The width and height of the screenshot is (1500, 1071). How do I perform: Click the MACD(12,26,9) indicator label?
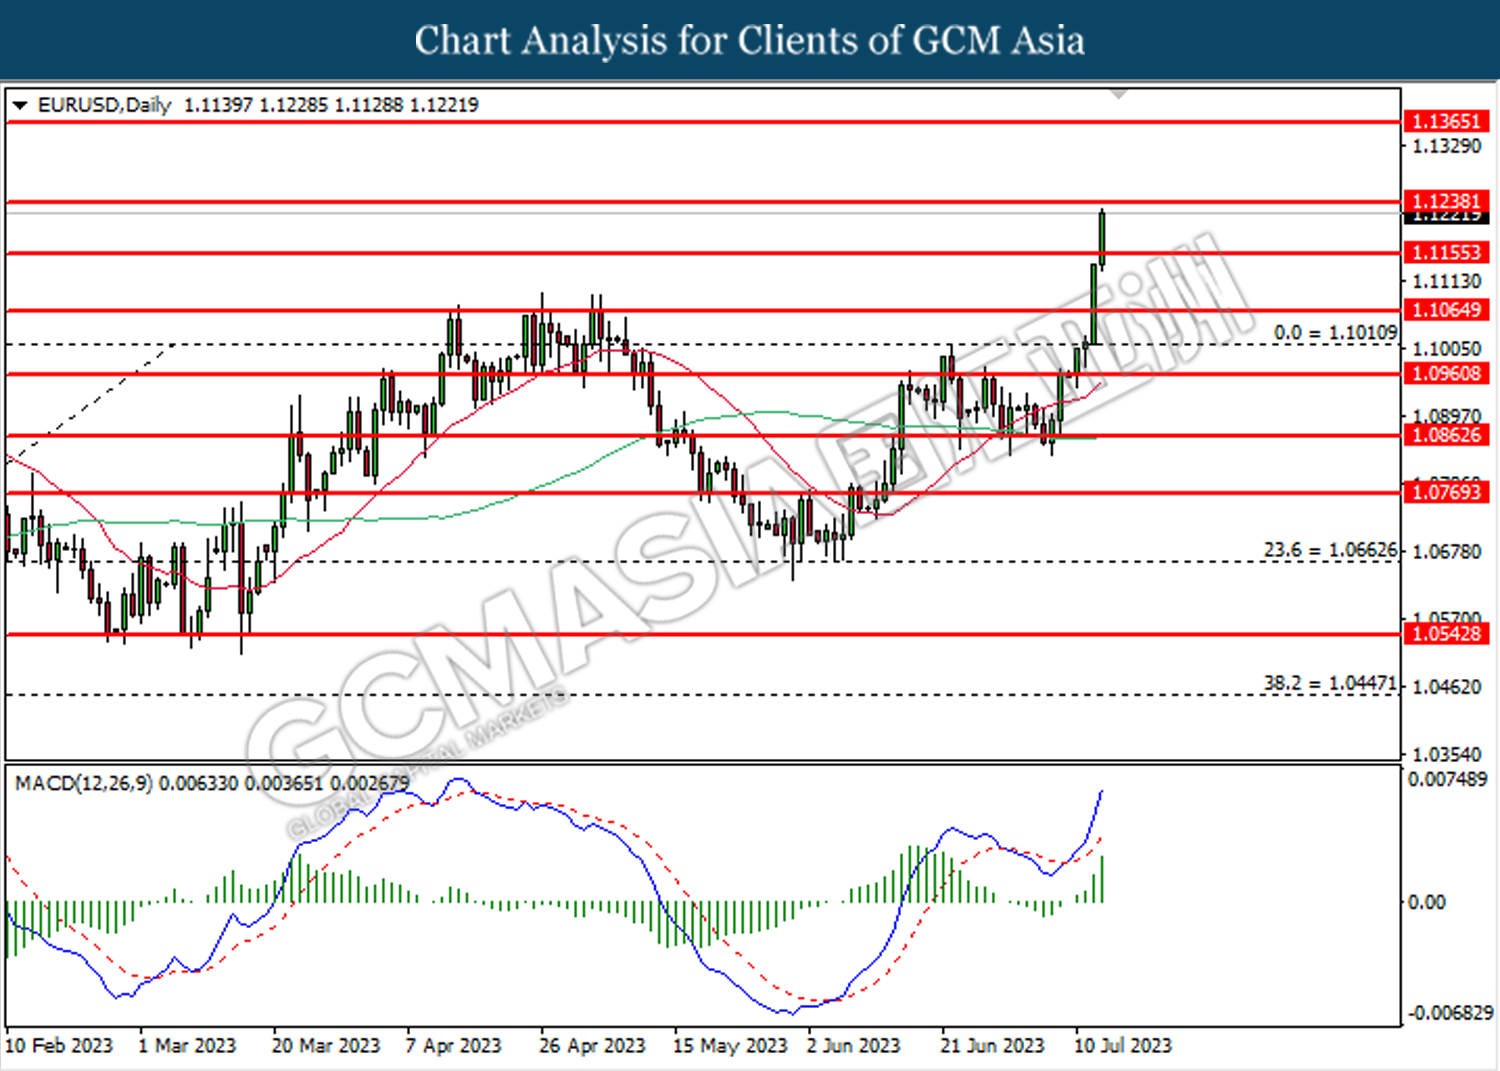pos(84,783)
